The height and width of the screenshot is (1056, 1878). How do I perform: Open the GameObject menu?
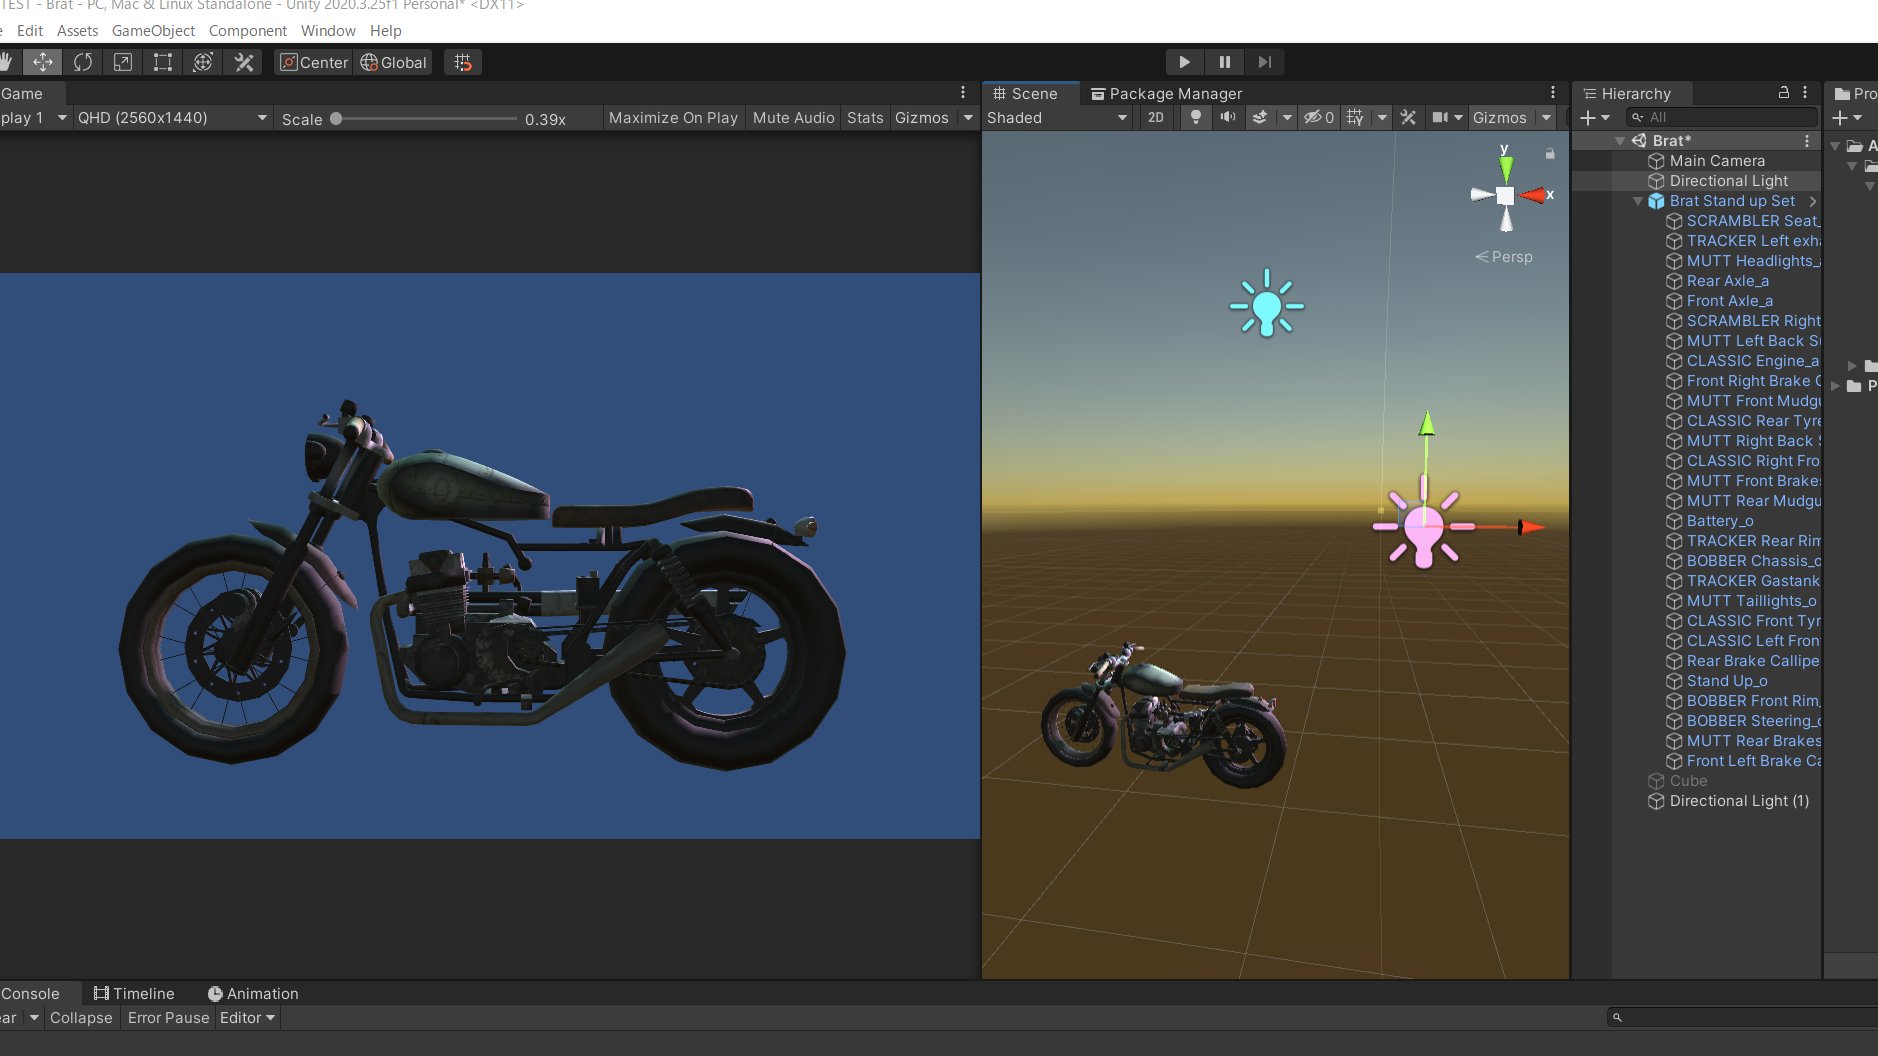click(x=153, y=31)
